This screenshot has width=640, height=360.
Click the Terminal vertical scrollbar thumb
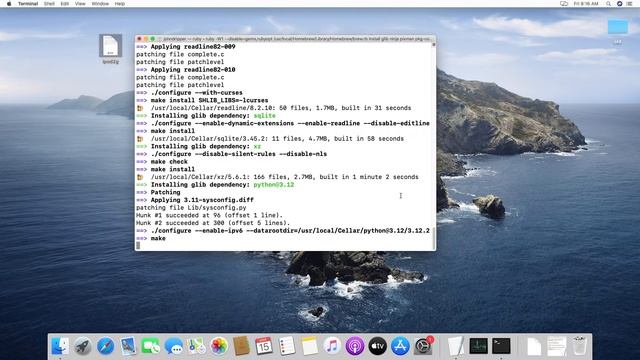tap(433, 238)
